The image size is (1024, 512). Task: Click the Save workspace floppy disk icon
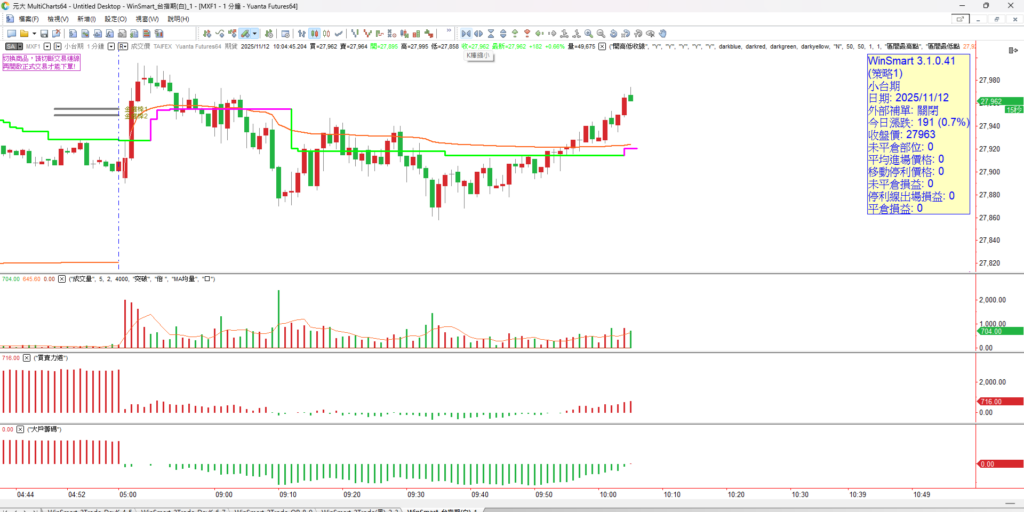[x=45, y=33]
